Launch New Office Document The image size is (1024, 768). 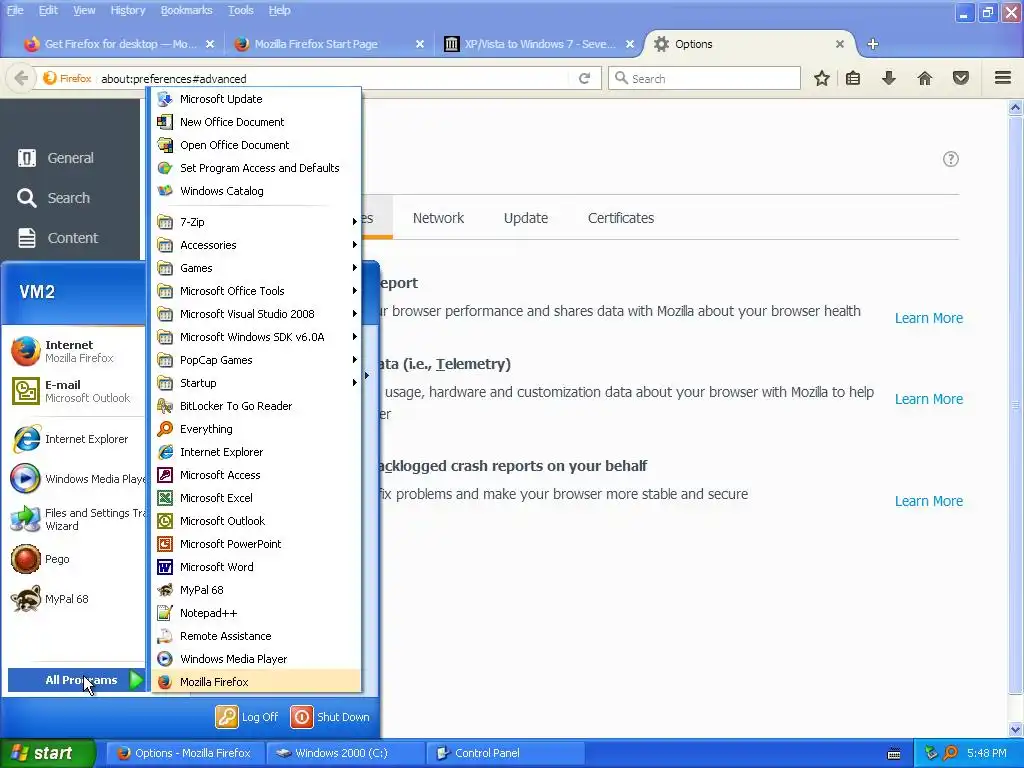pos(256,121)
